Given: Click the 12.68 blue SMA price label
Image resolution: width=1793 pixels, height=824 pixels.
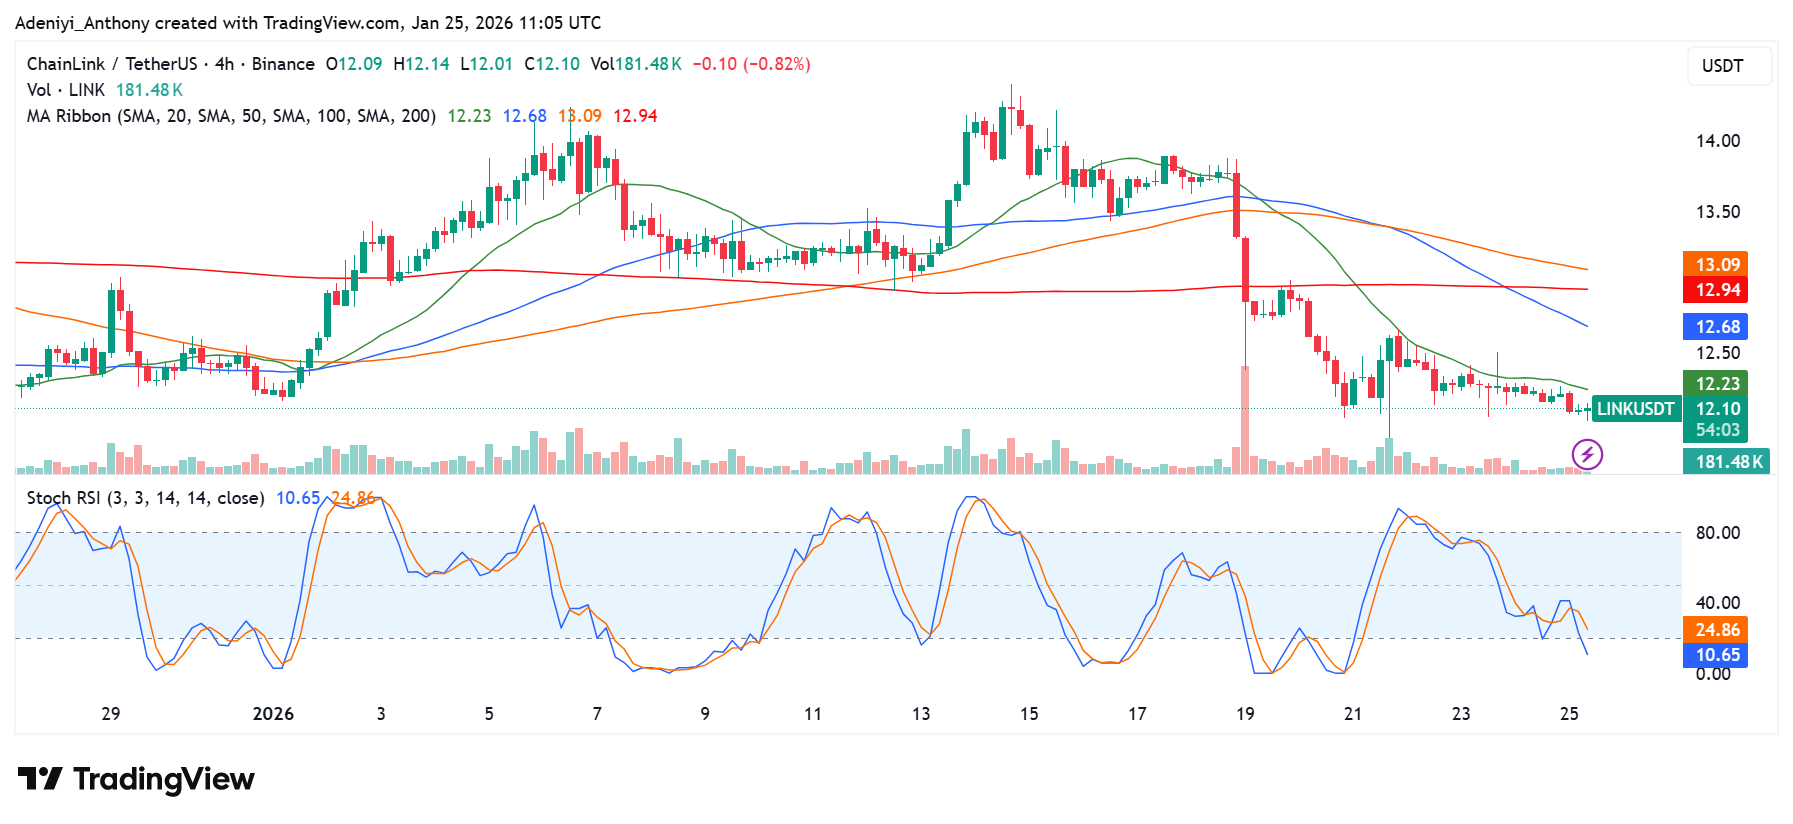Looking at the screenshot, I should coord(1717,327).
